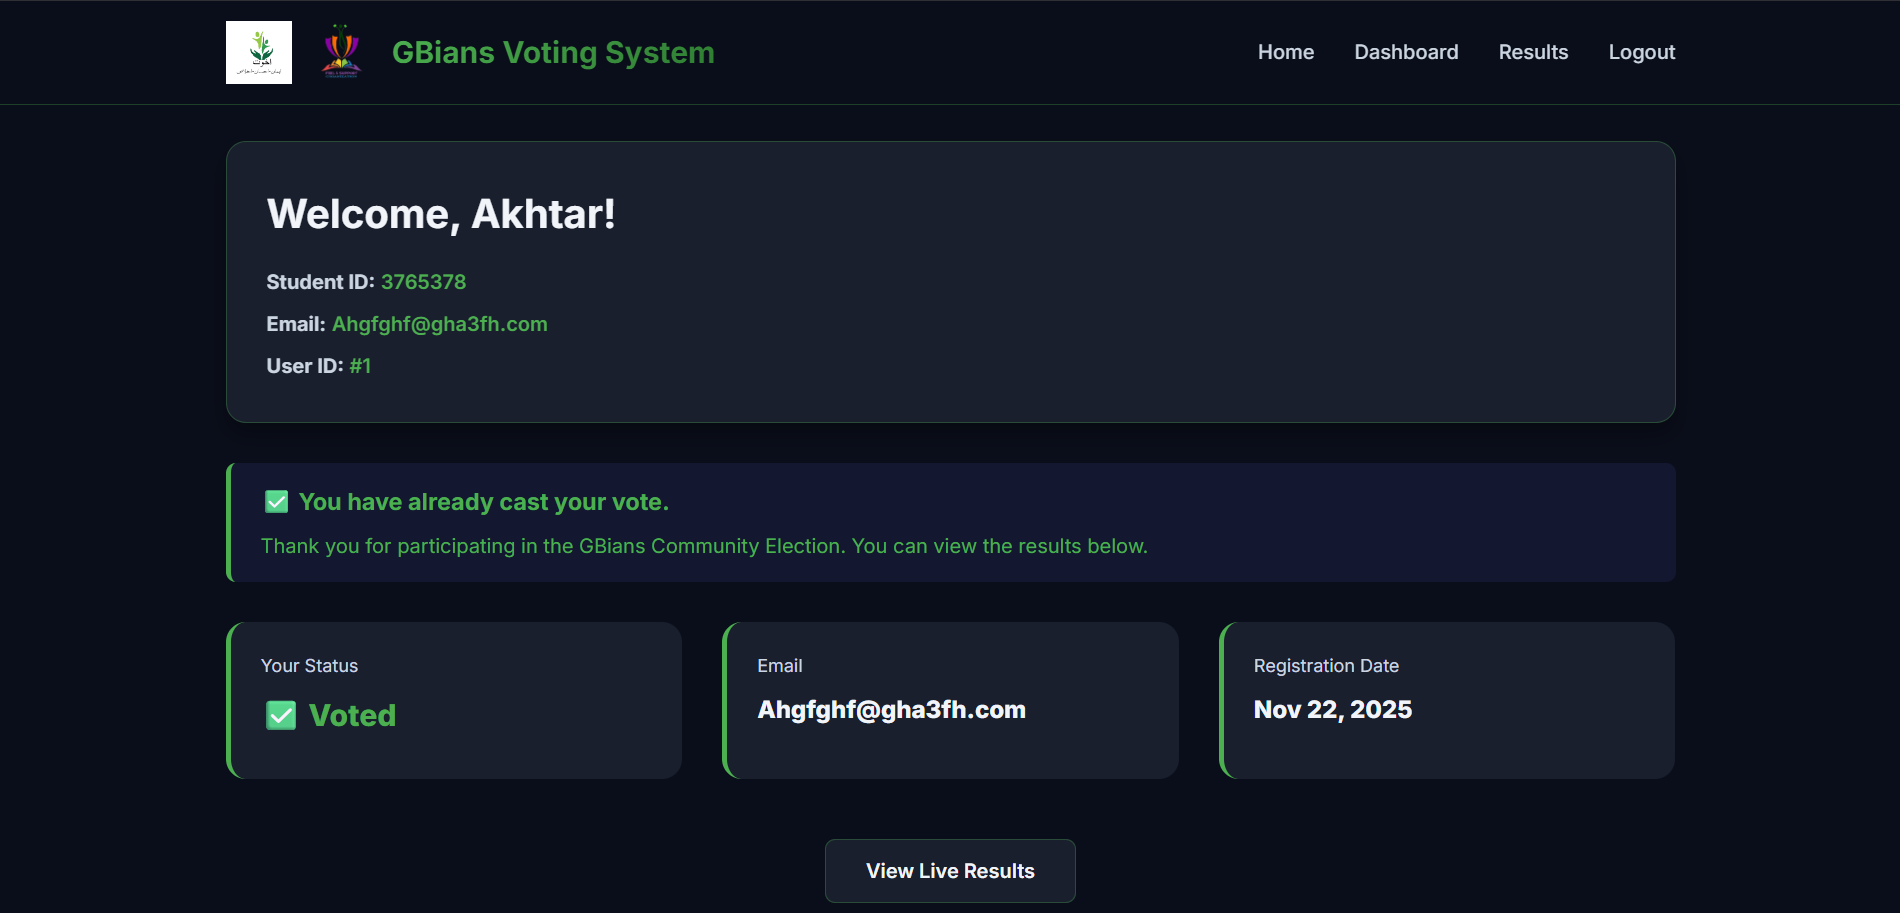Select the Welcome, Akhtar heading

[x=441, y=213]
